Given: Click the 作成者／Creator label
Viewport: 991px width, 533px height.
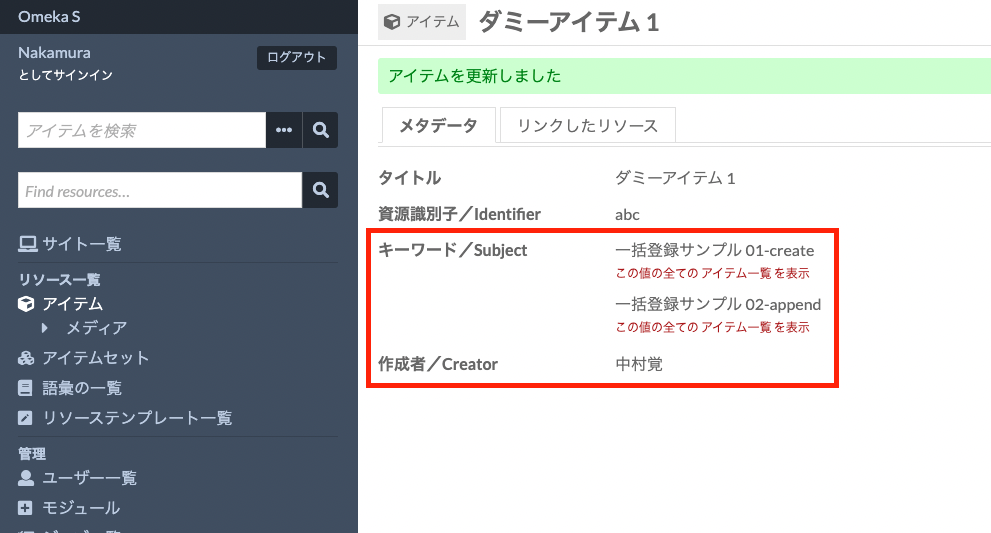Looking at the screenshot, I should click(x=438, y=364).
